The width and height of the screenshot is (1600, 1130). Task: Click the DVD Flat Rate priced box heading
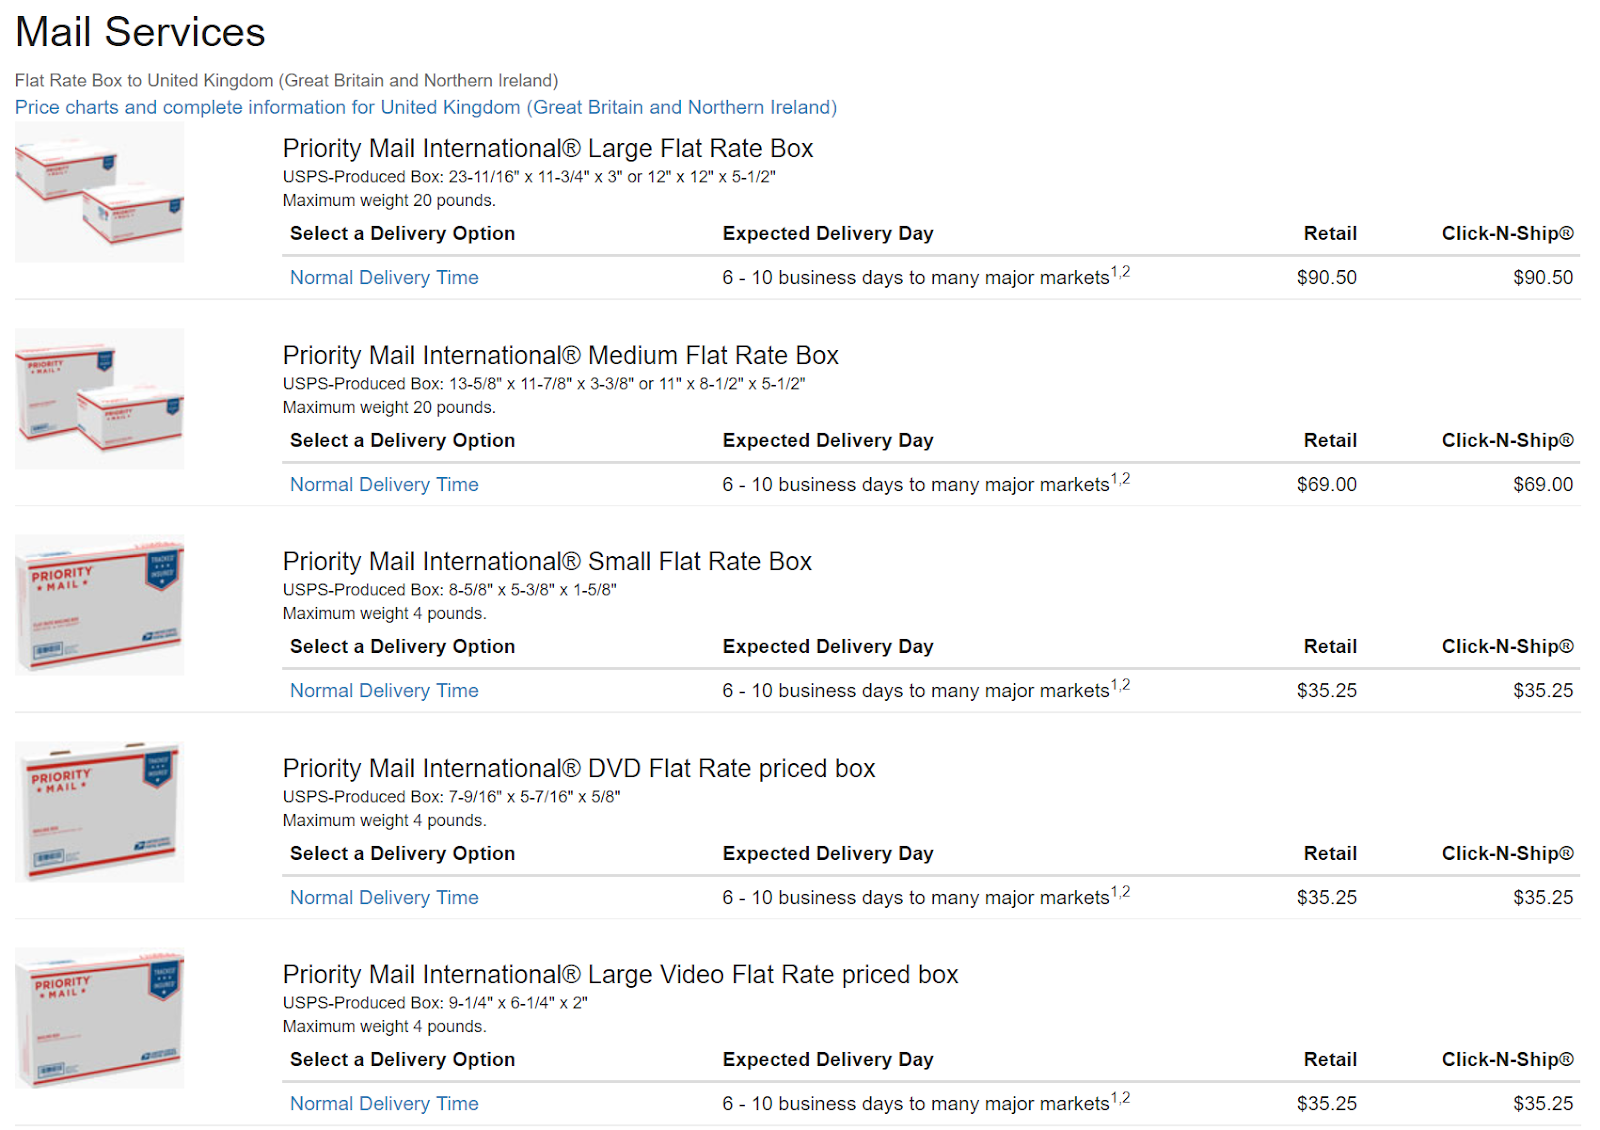point(578,769)
